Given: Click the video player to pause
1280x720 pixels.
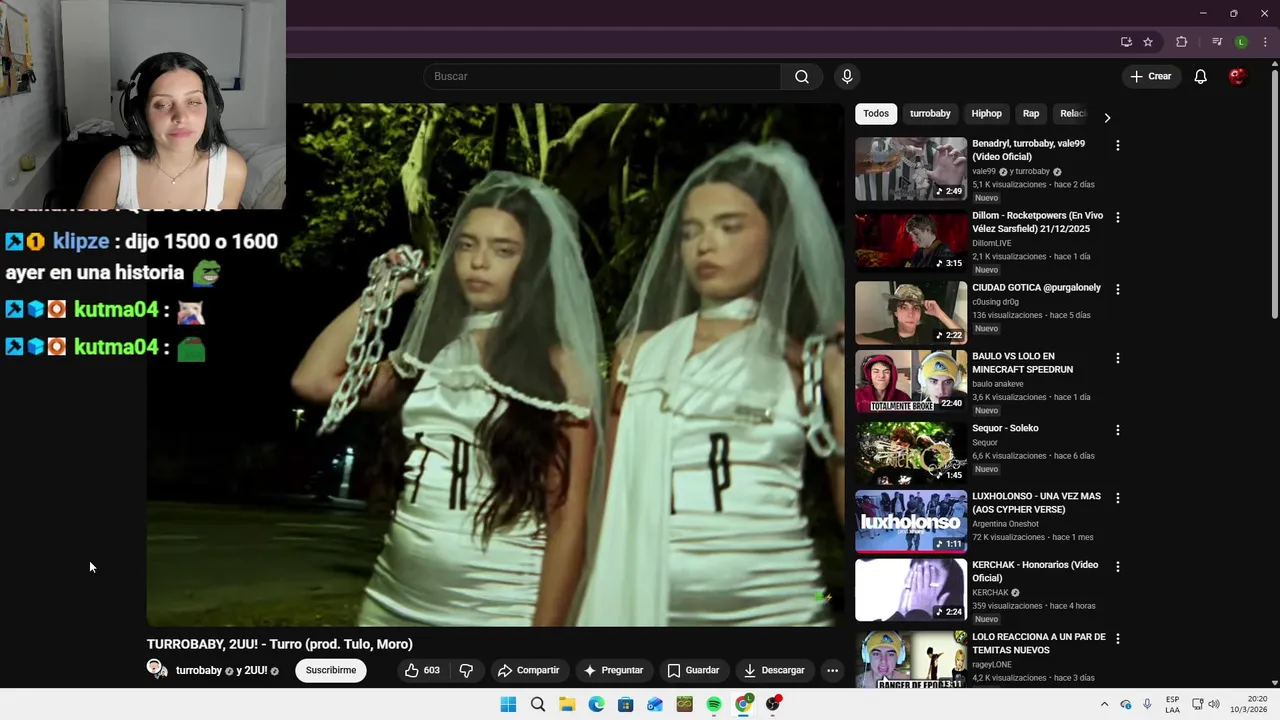Looking at the screenshot, I should [x=495, y=365].
